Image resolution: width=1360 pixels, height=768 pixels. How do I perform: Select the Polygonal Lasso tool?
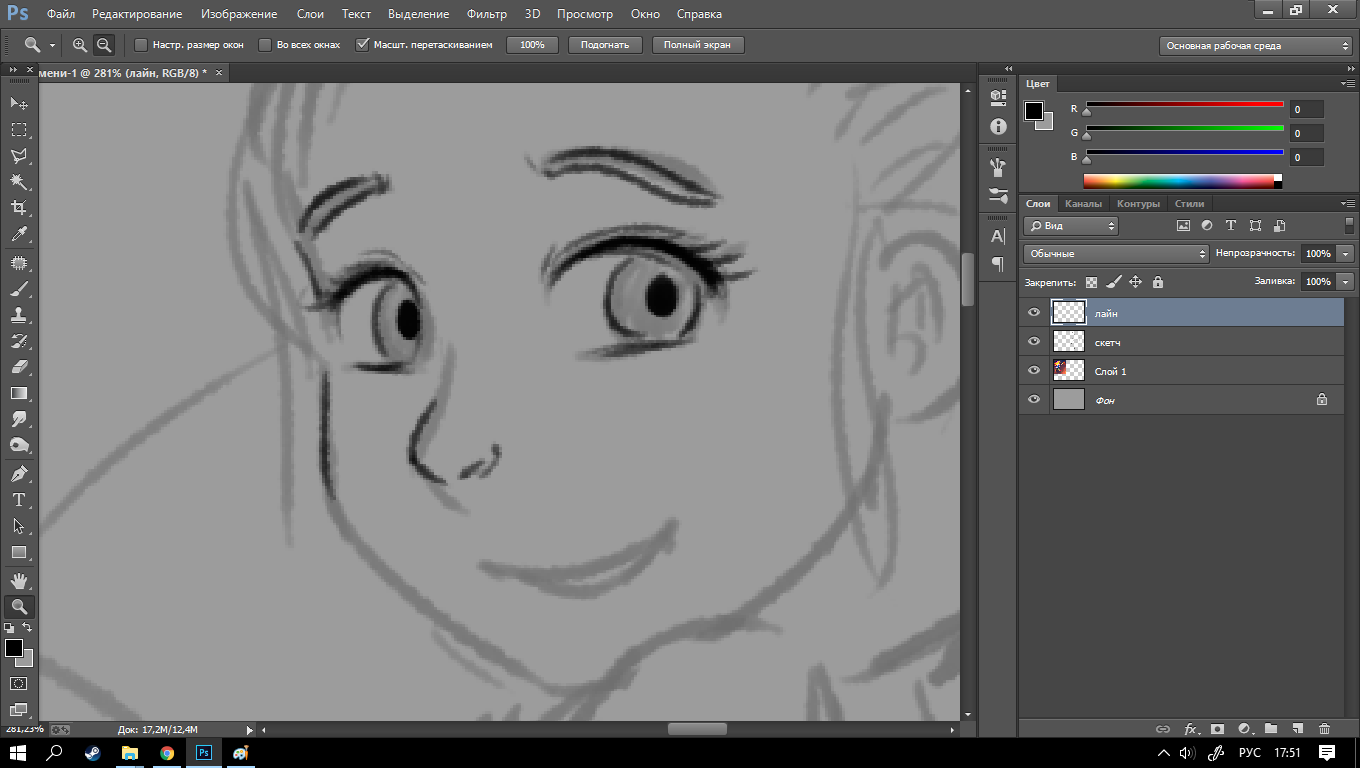[x=19, y=156]
